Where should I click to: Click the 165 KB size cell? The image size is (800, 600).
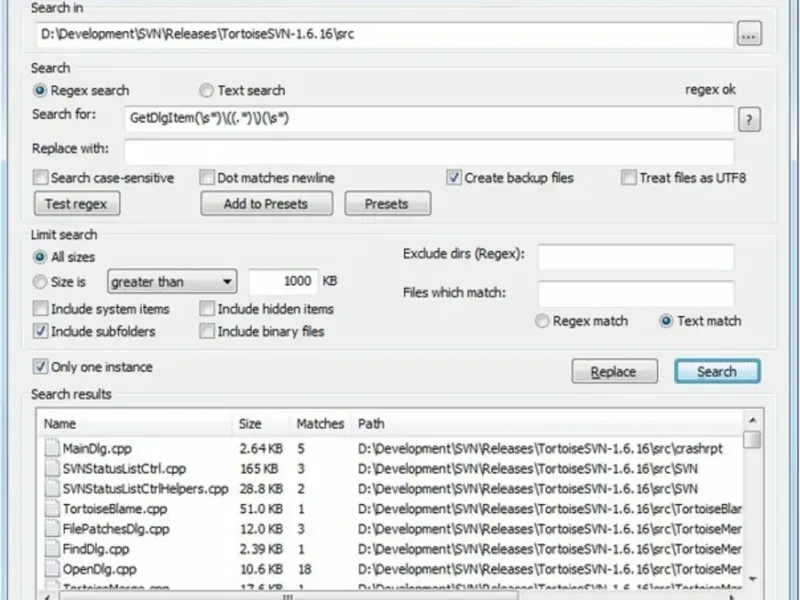point(259,469)
